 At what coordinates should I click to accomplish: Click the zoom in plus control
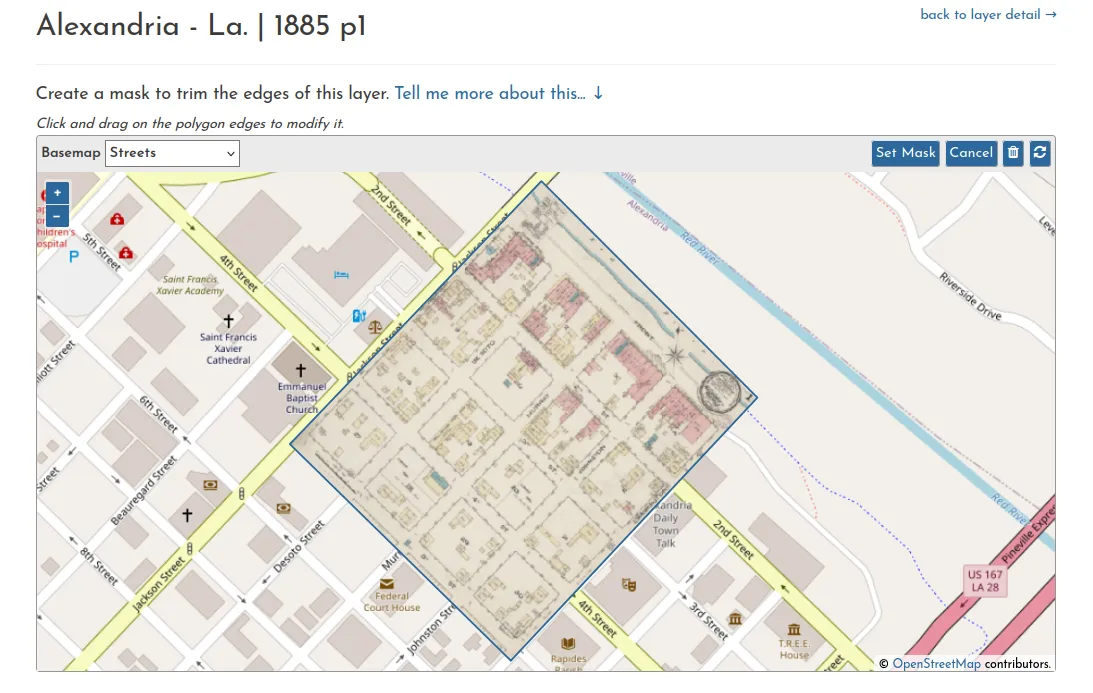click(56, 193)
